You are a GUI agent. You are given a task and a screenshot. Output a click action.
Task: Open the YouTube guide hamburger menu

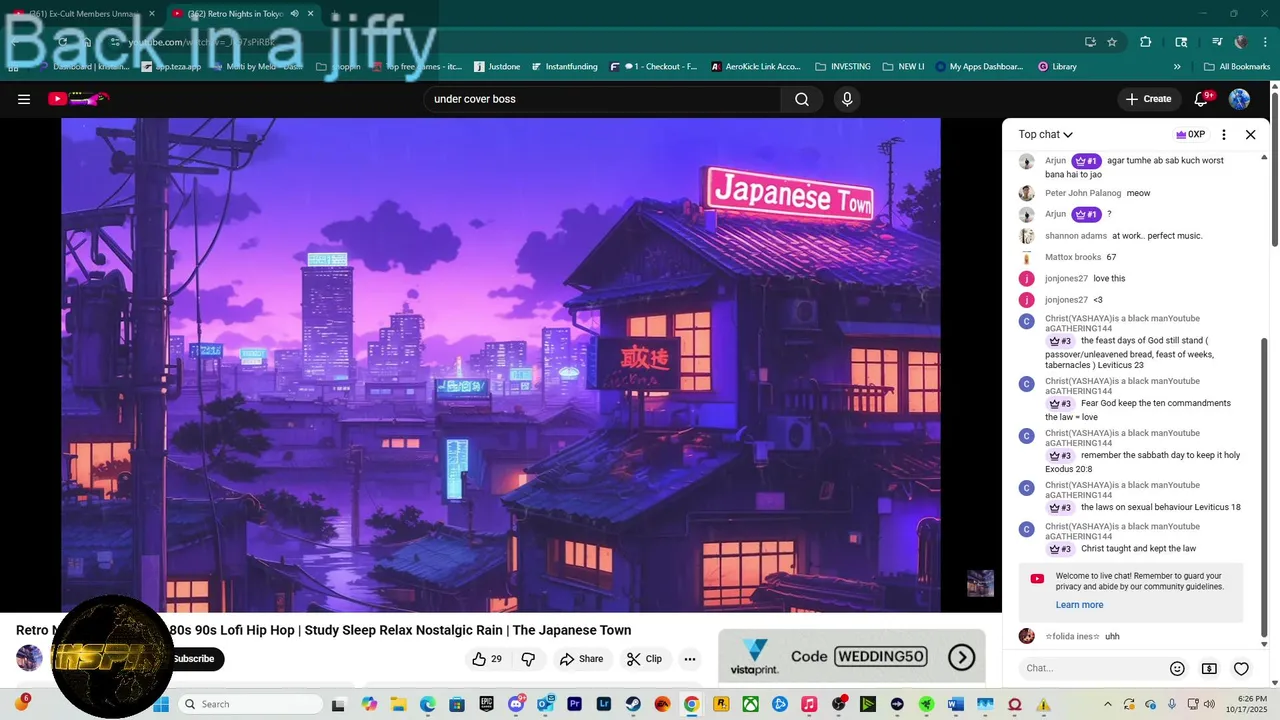point(24,99)
